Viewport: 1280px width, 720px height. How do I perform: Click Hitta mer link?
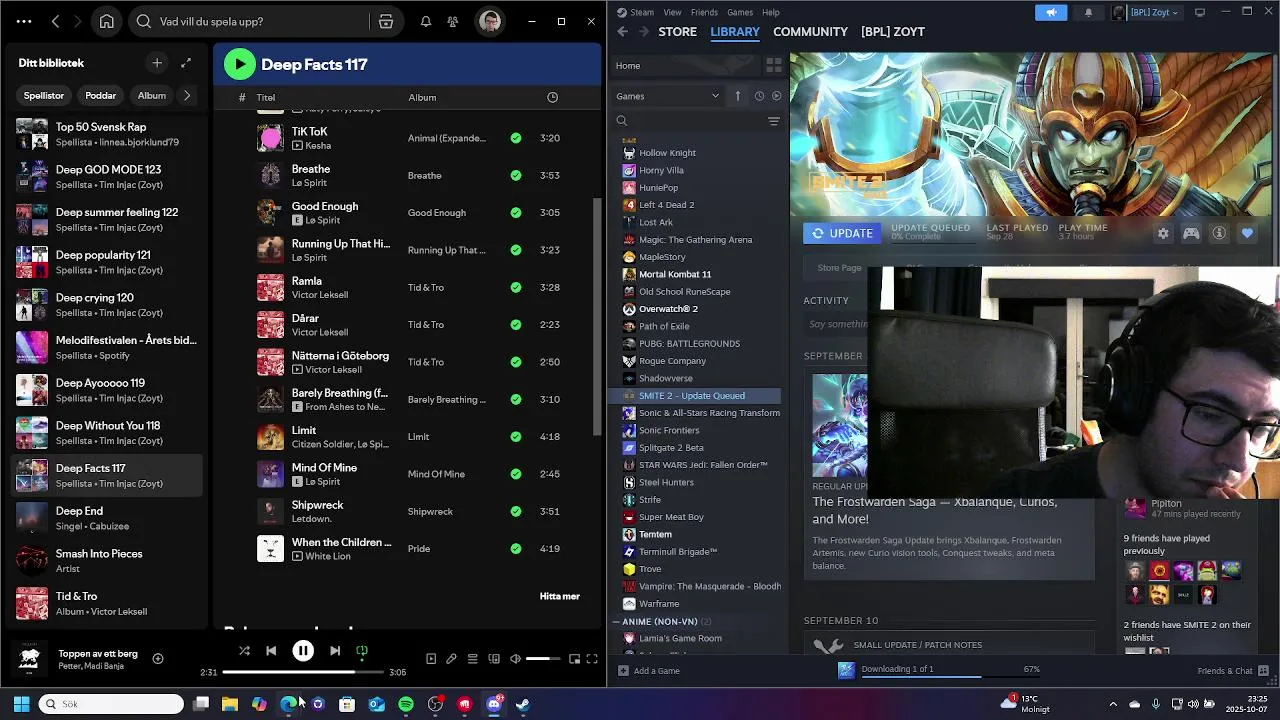pyautogui.click(x=559, y=596)
